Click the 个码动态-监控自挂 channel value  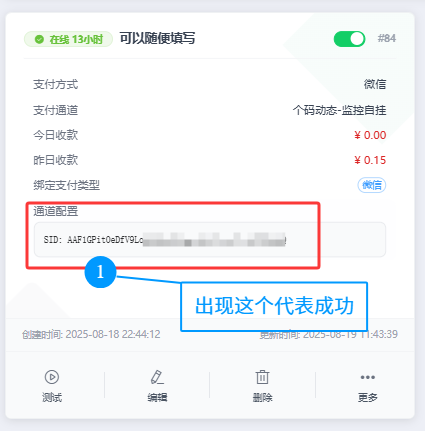click(x=339, y=110)
